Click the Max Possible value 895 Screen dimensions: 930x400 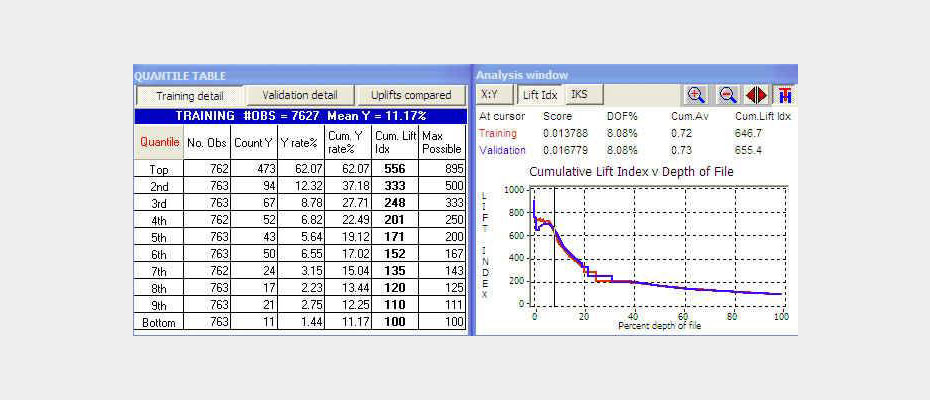click(x=442, y=169)
